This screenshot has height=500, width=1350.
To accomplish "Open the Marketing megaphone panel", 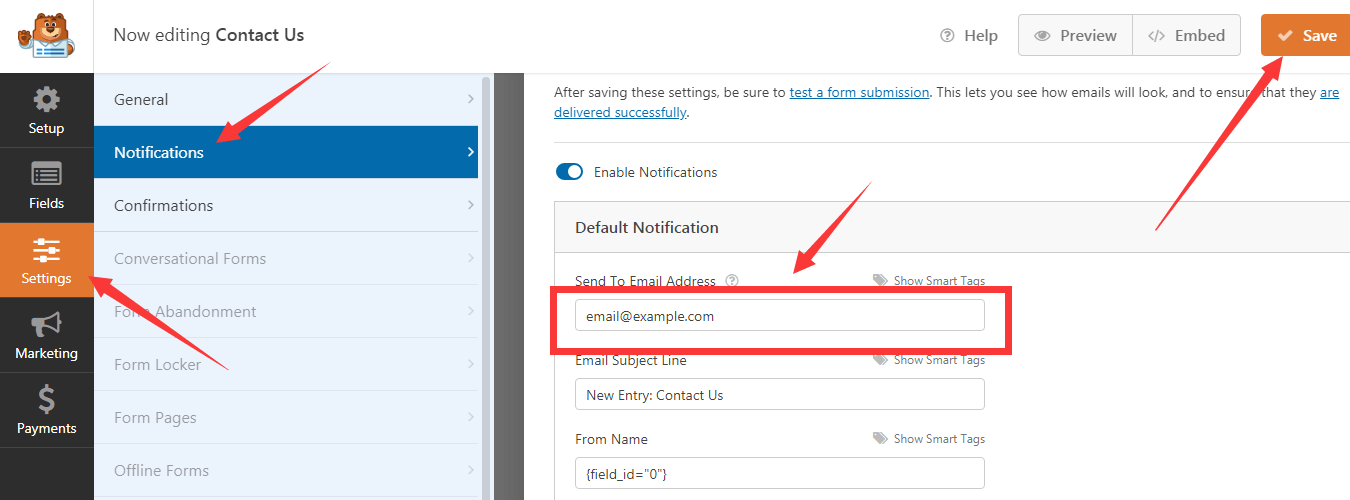I will click(46, 335).
